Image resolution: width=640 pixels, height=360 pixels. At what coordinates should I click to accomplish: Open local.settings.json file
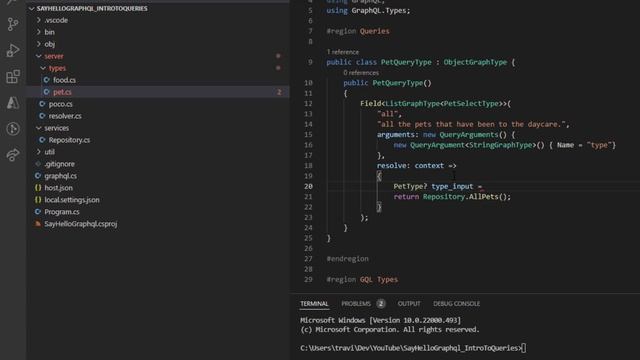pos(72,200)
